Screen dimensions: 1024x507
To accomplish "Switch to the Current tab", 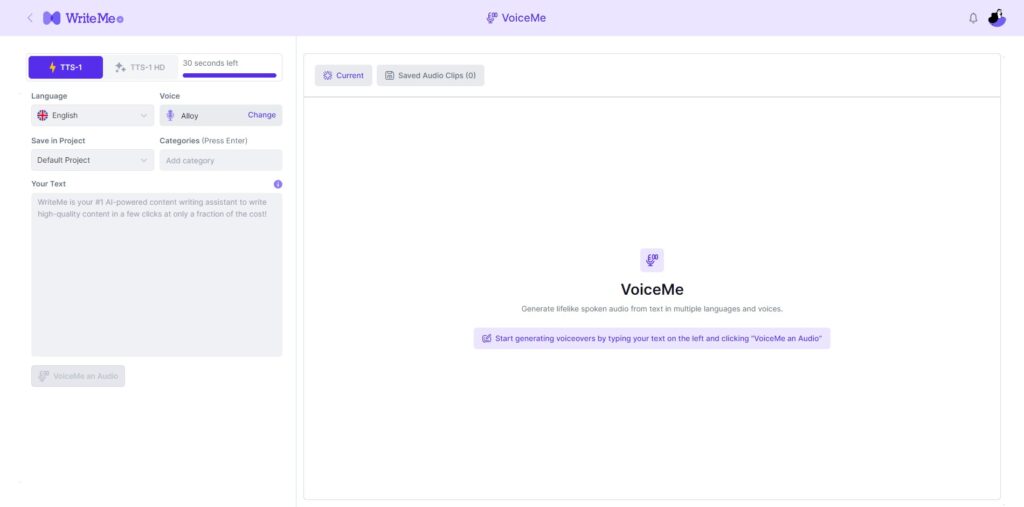I will 343,76.
